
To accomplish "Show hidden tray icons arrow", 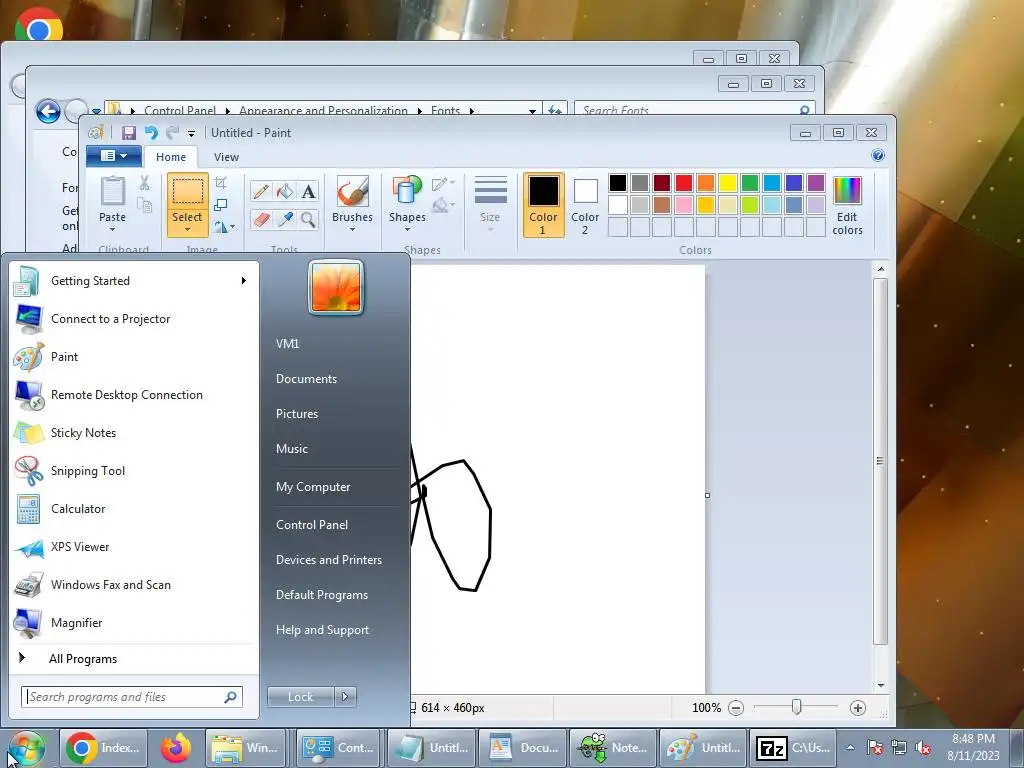I will tap(850, 748).
